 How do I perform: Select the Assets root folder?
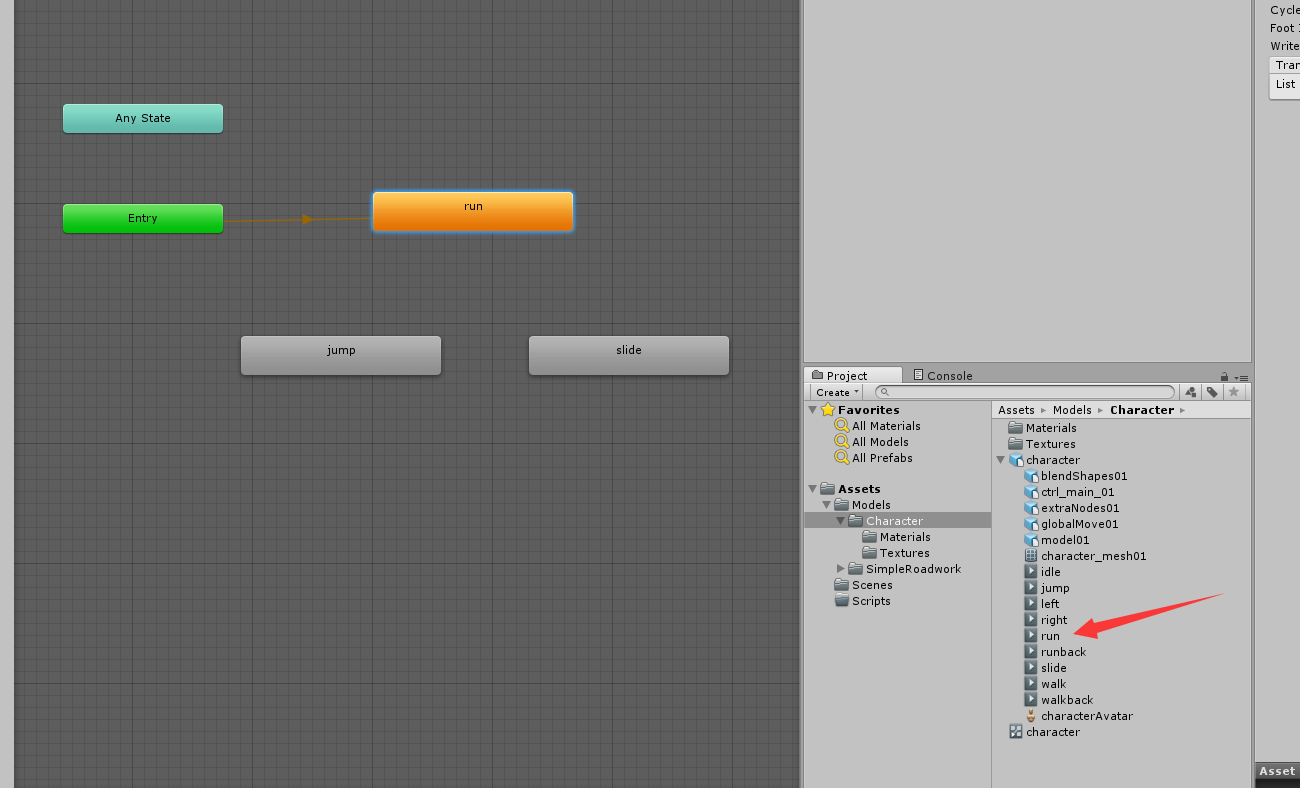[x=851, y=489]
